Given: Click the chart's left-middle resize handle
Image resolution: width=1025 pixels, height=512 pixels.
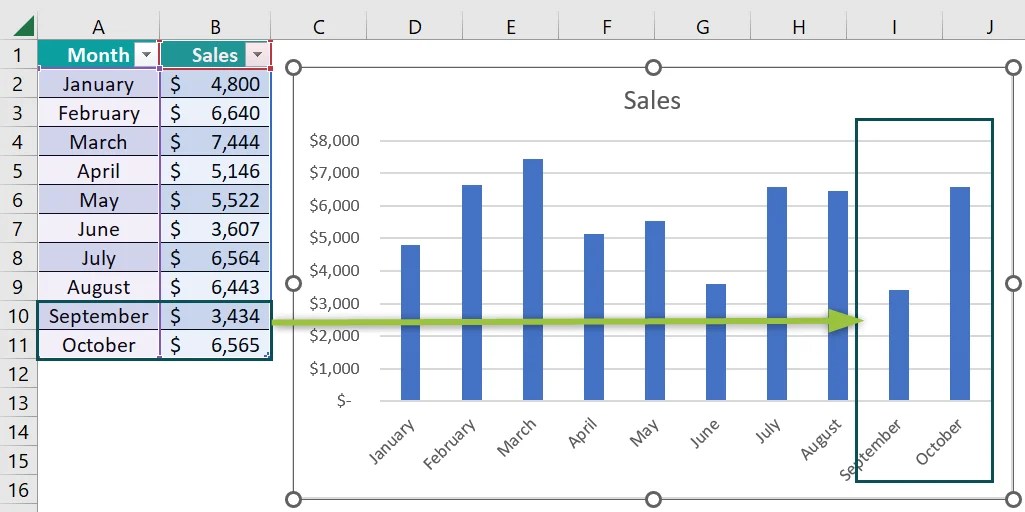Looking at the screenshot, I should tap(294, 283).
